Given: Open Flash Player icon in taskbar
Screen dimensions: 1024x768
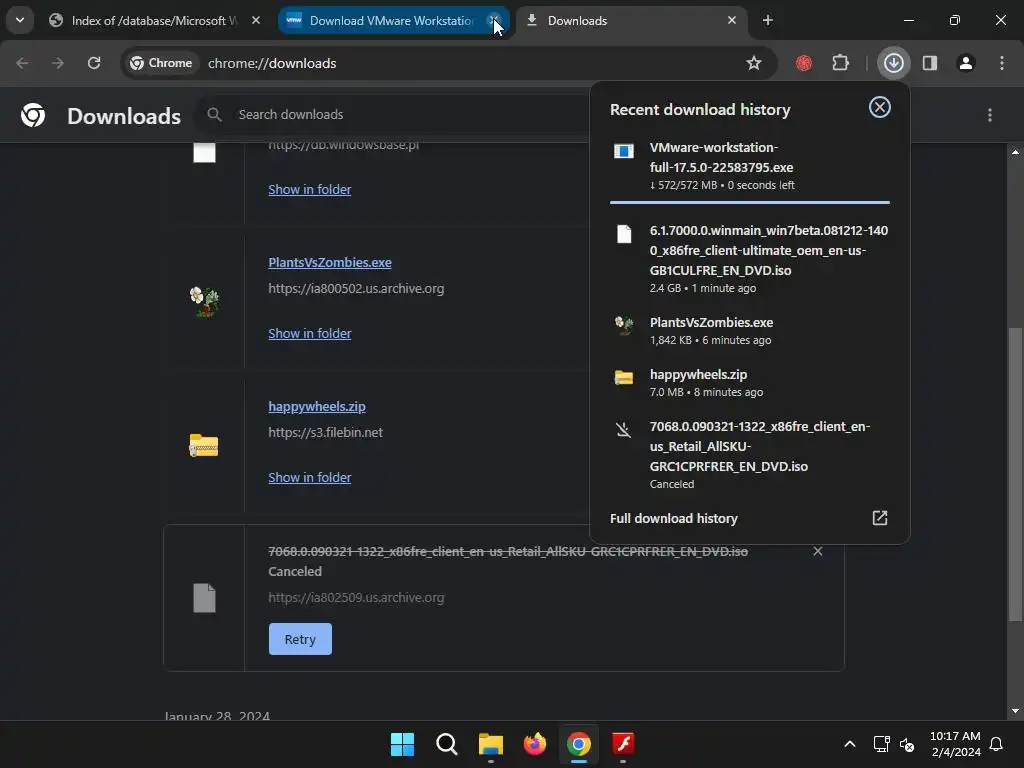Looking at the screenshot, I should pos(623,744).
